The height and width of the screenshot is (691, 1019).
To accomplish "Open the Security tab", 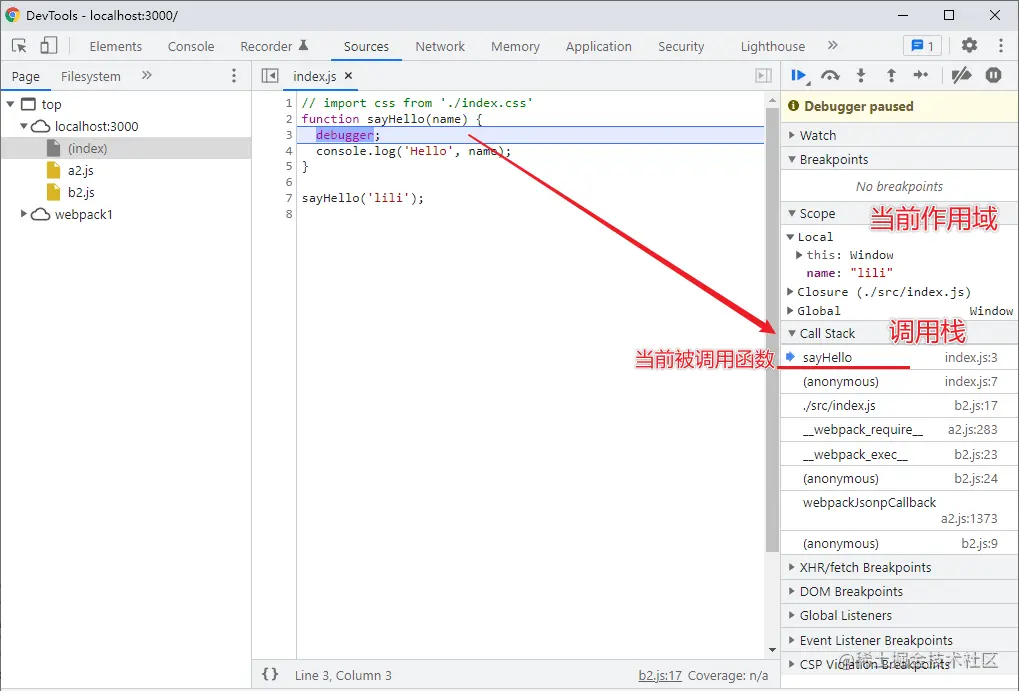I will [680, 46].
